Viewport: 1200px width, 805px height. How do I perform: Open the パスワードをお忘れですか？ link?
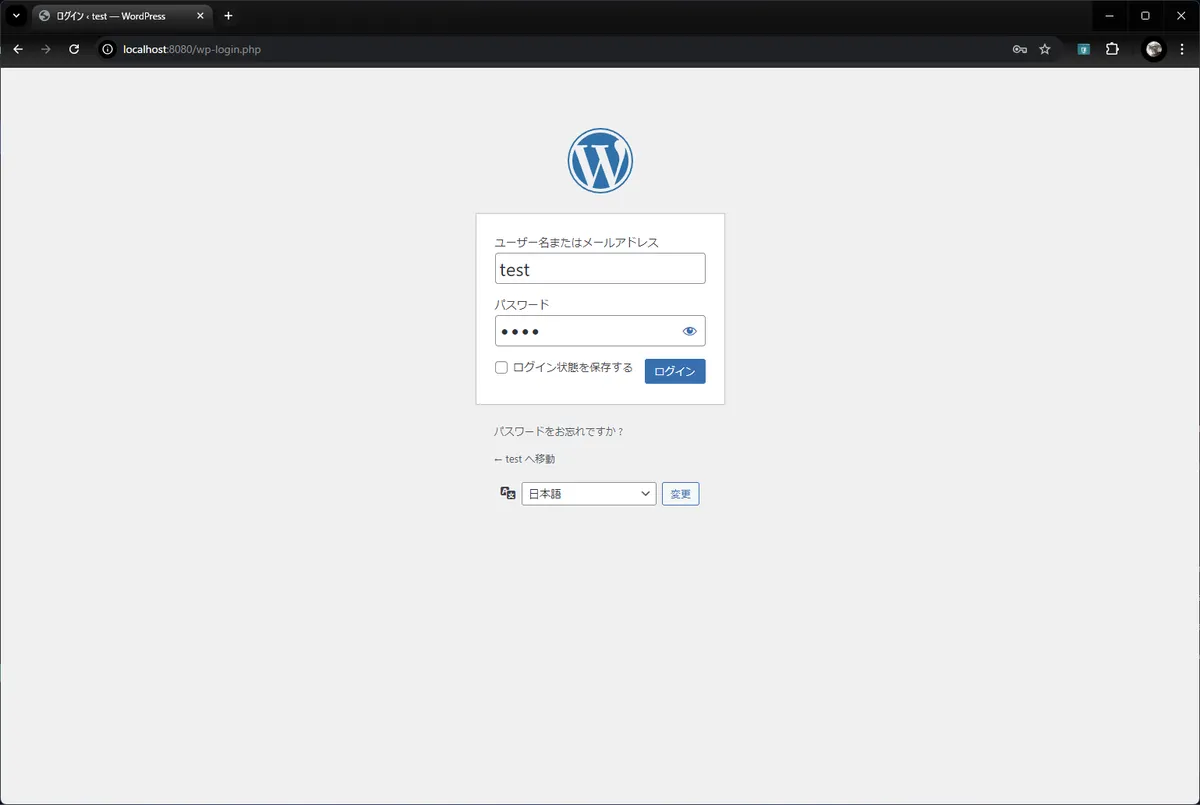click(559, 432)
